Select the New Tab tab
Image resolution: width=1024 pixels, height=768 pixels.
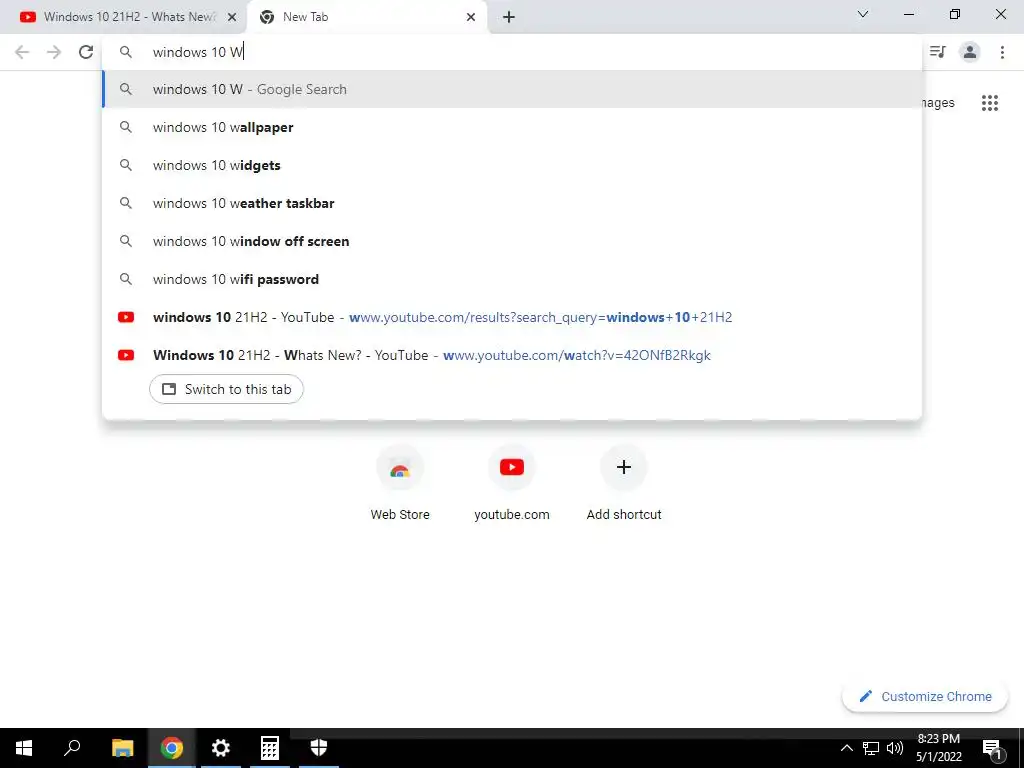point(367,18)
